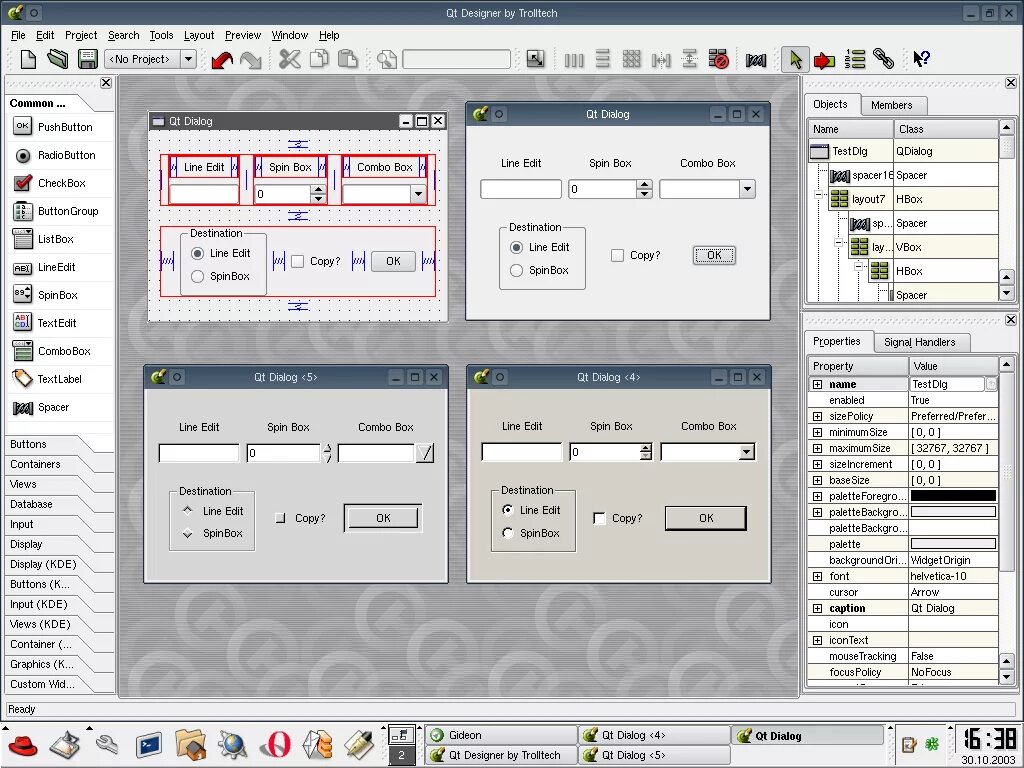Screen dimensions: 1024x768
Task: Expand the sizePolicy property
Action: pyautogui.click(x=817, y=417)
